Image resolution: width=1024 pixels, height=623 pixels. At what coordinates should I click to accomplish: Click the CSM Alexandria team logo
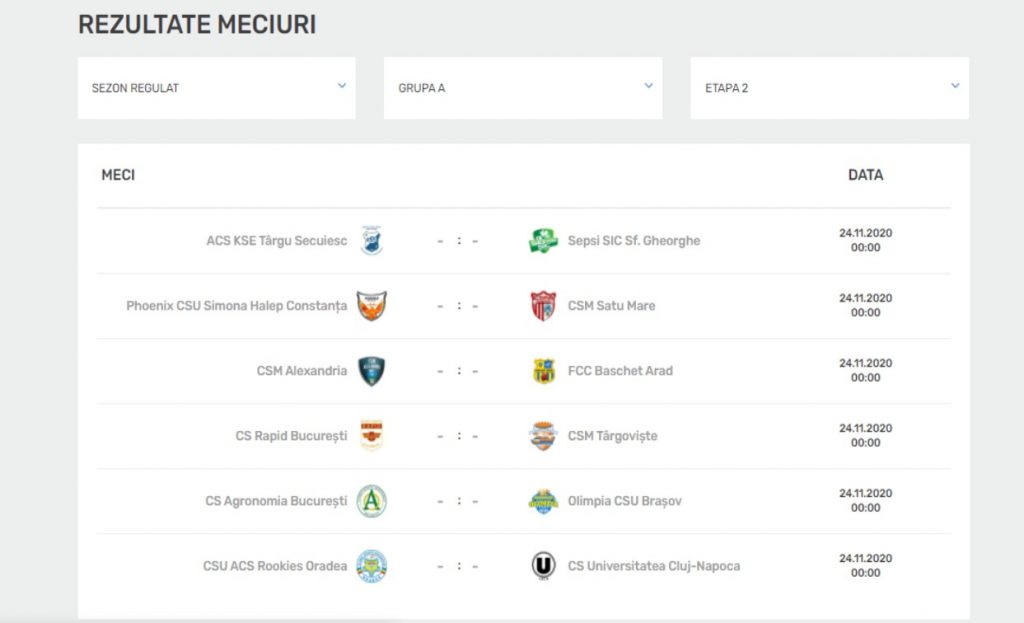point(371,371)
